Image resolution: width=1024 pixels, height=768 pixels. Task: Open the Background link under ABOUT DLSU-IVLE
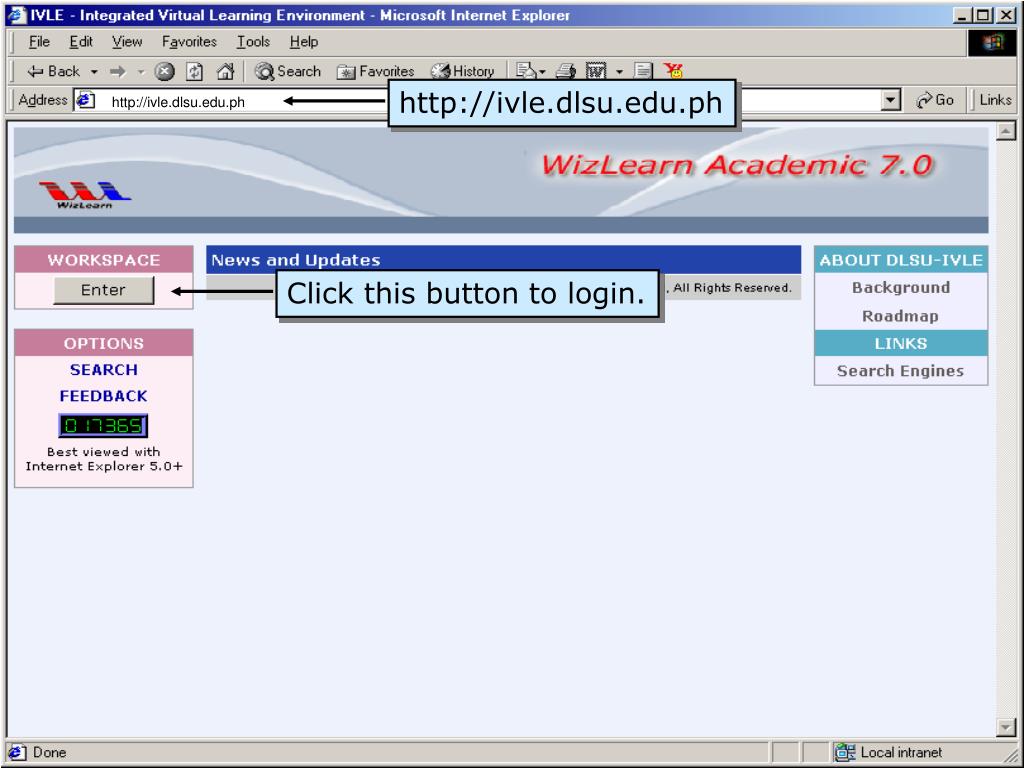point(901,287)
